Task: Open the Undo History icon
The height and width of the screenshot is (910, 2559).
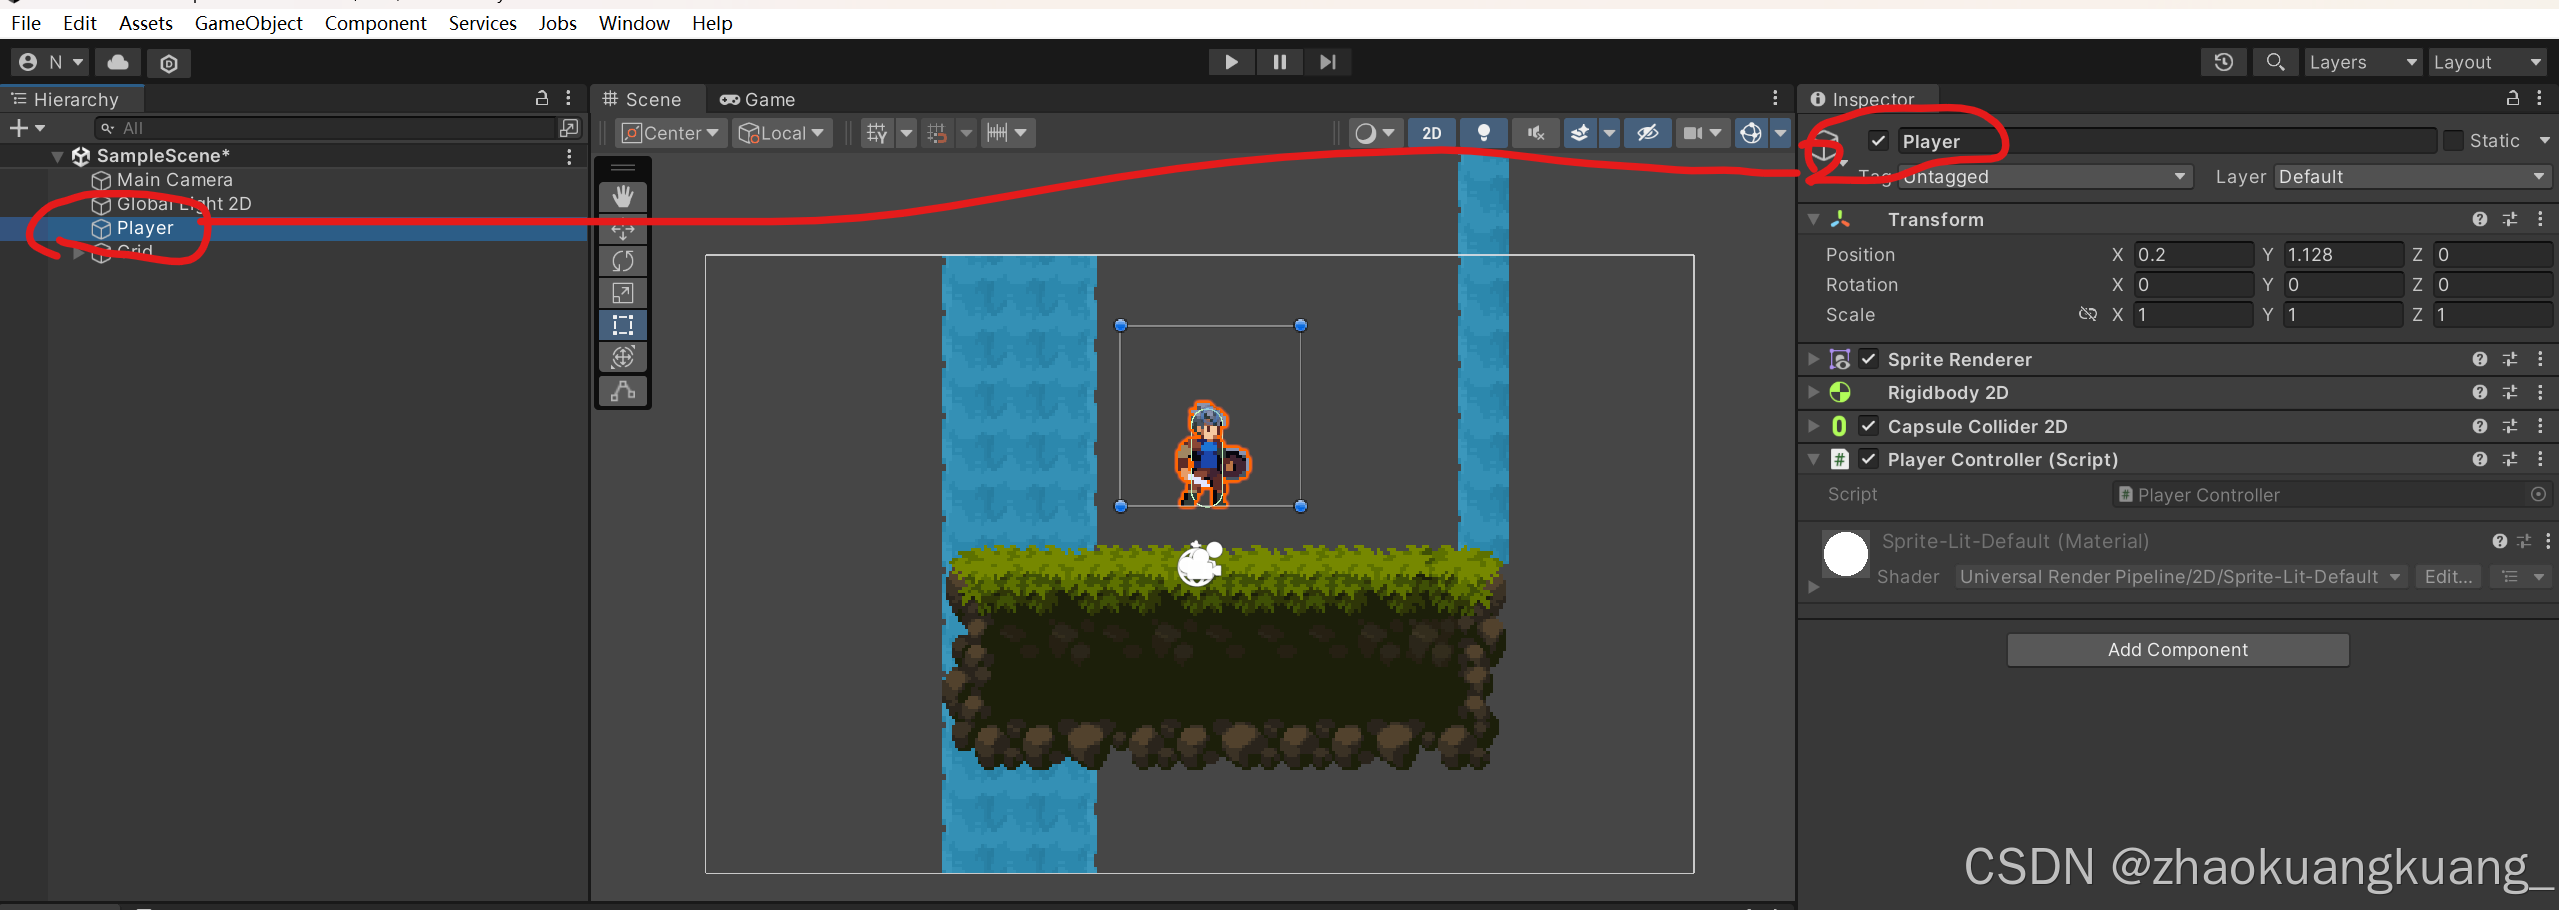Action: (2224, 62)
